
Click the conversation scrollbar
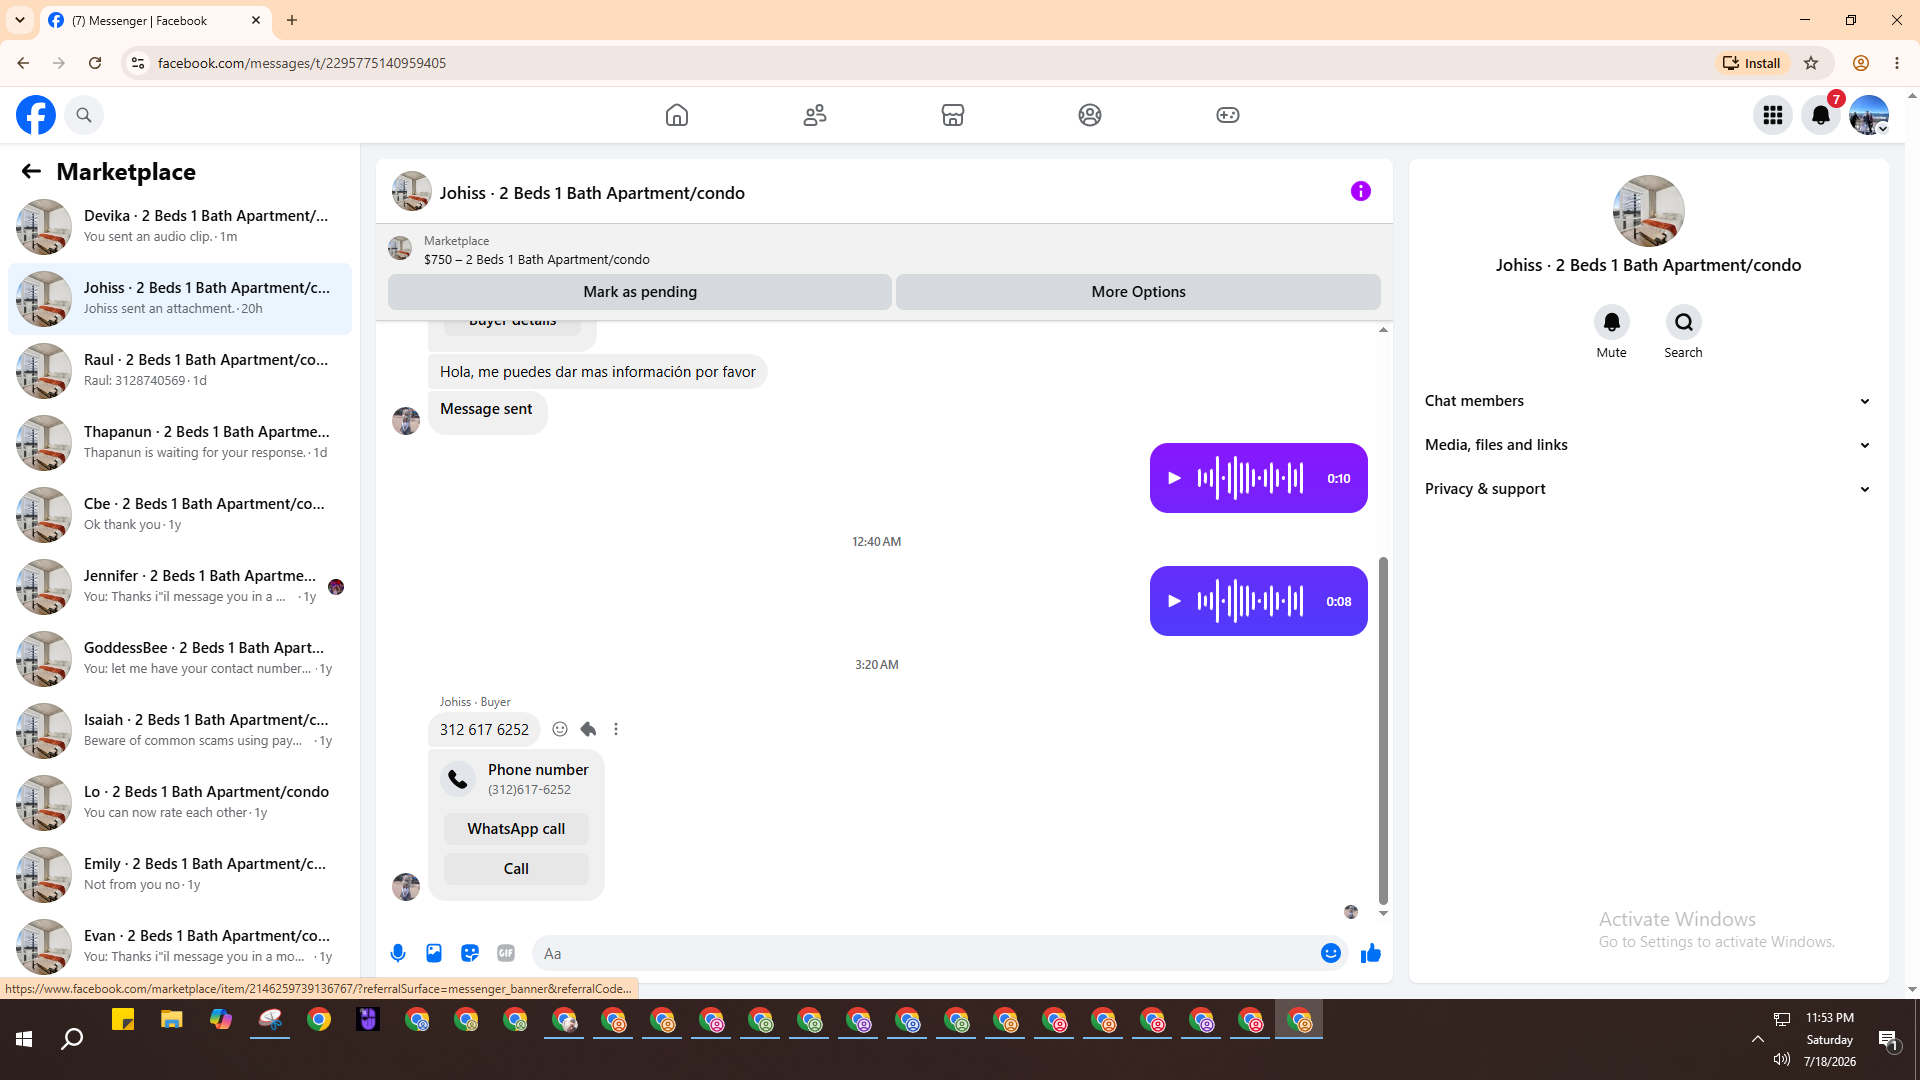click(1384, 730)
